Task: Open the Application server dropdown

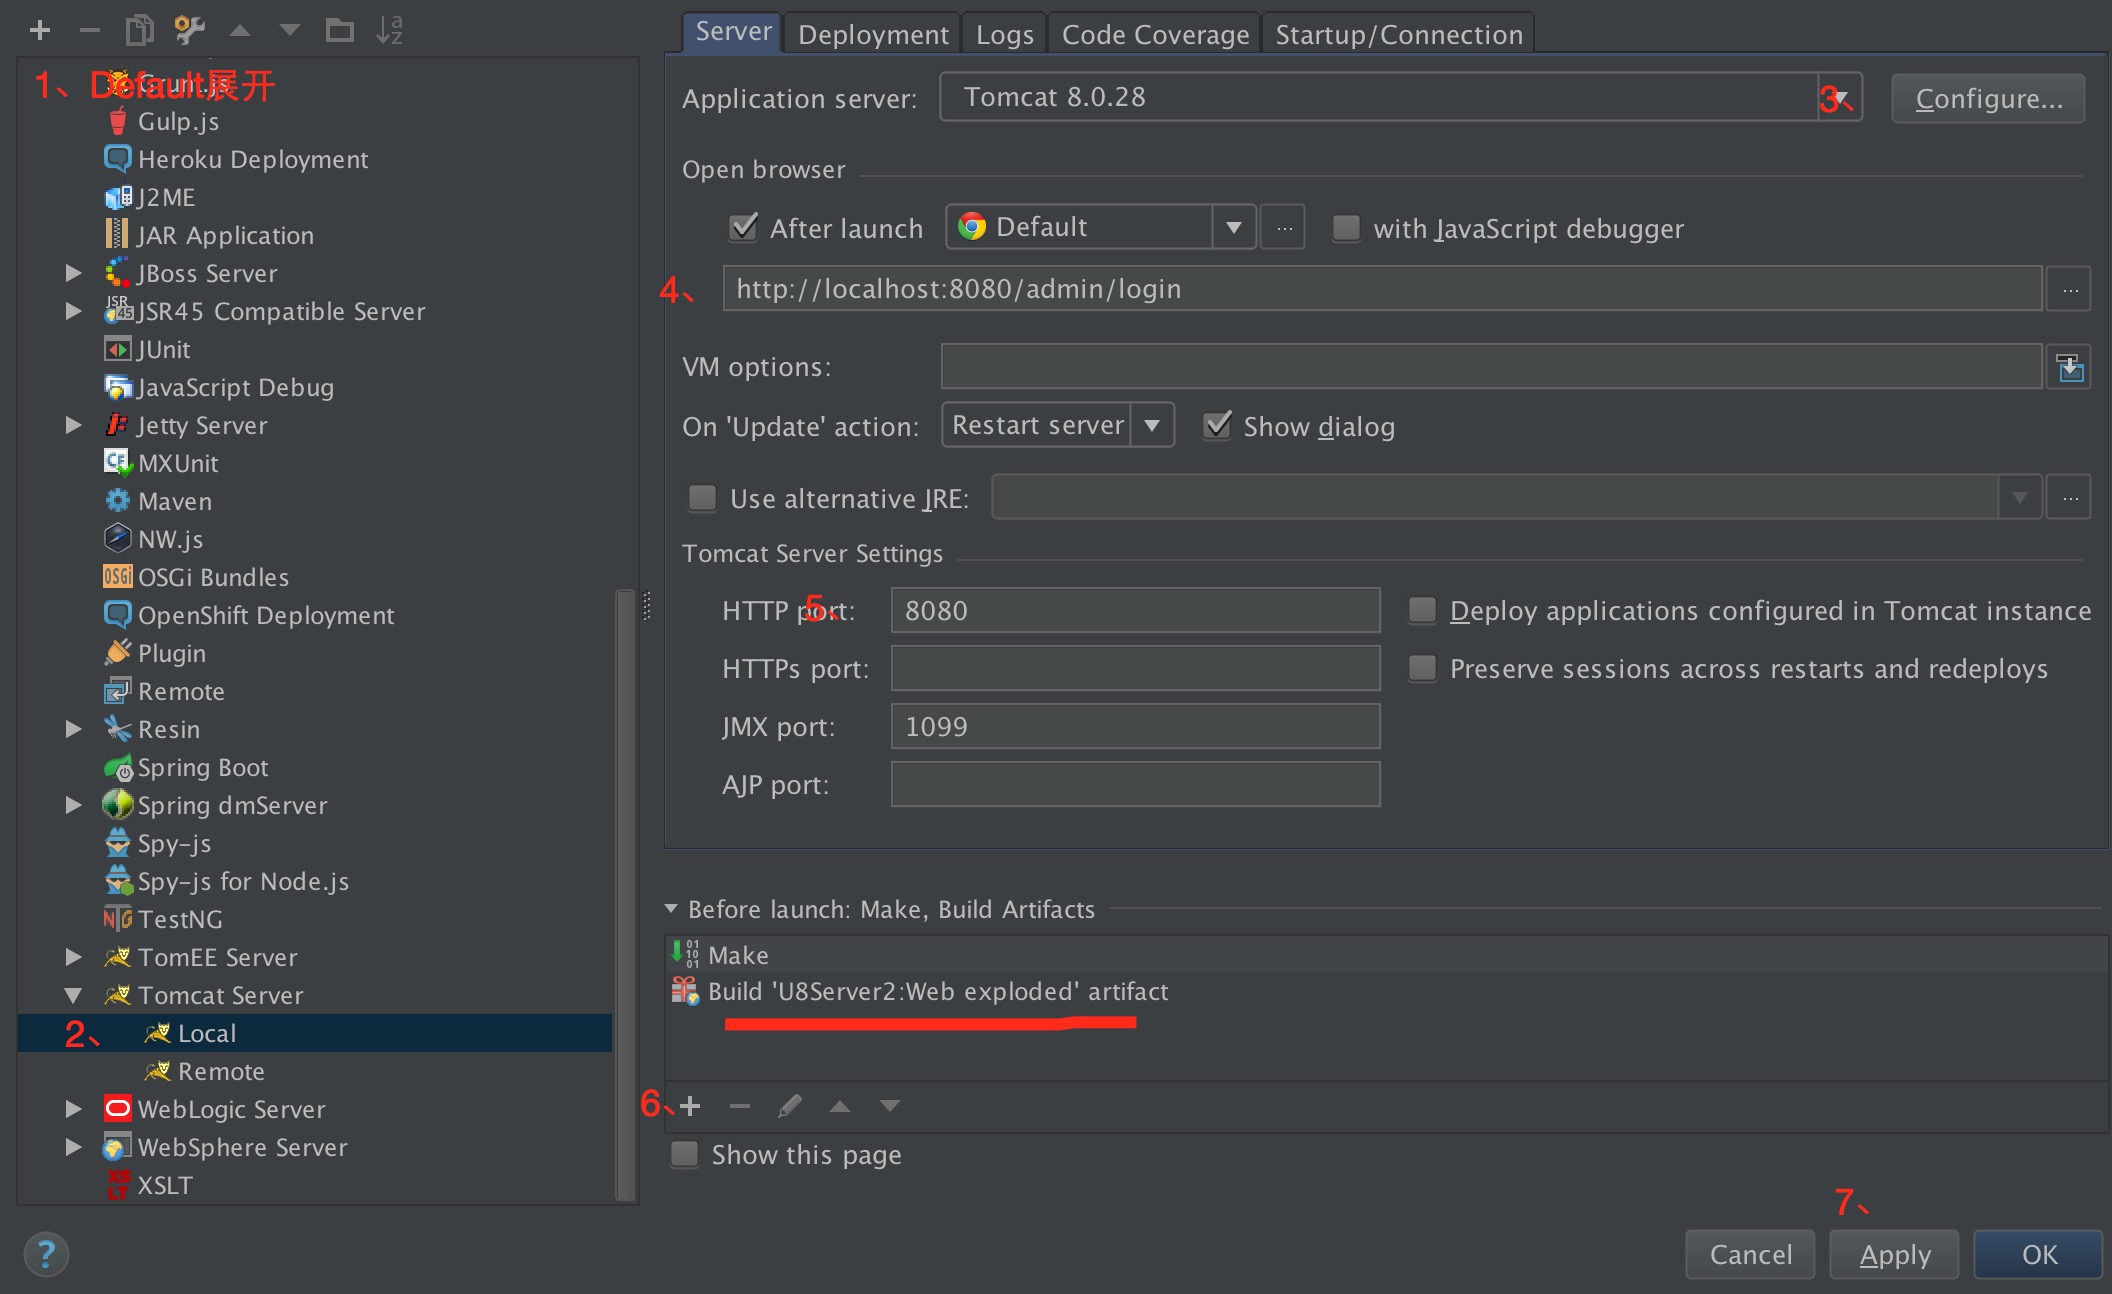Action: tap(1840, 98)
